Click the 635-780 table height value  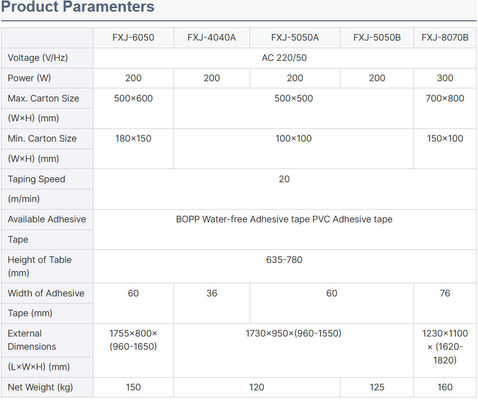click(284, 260)
